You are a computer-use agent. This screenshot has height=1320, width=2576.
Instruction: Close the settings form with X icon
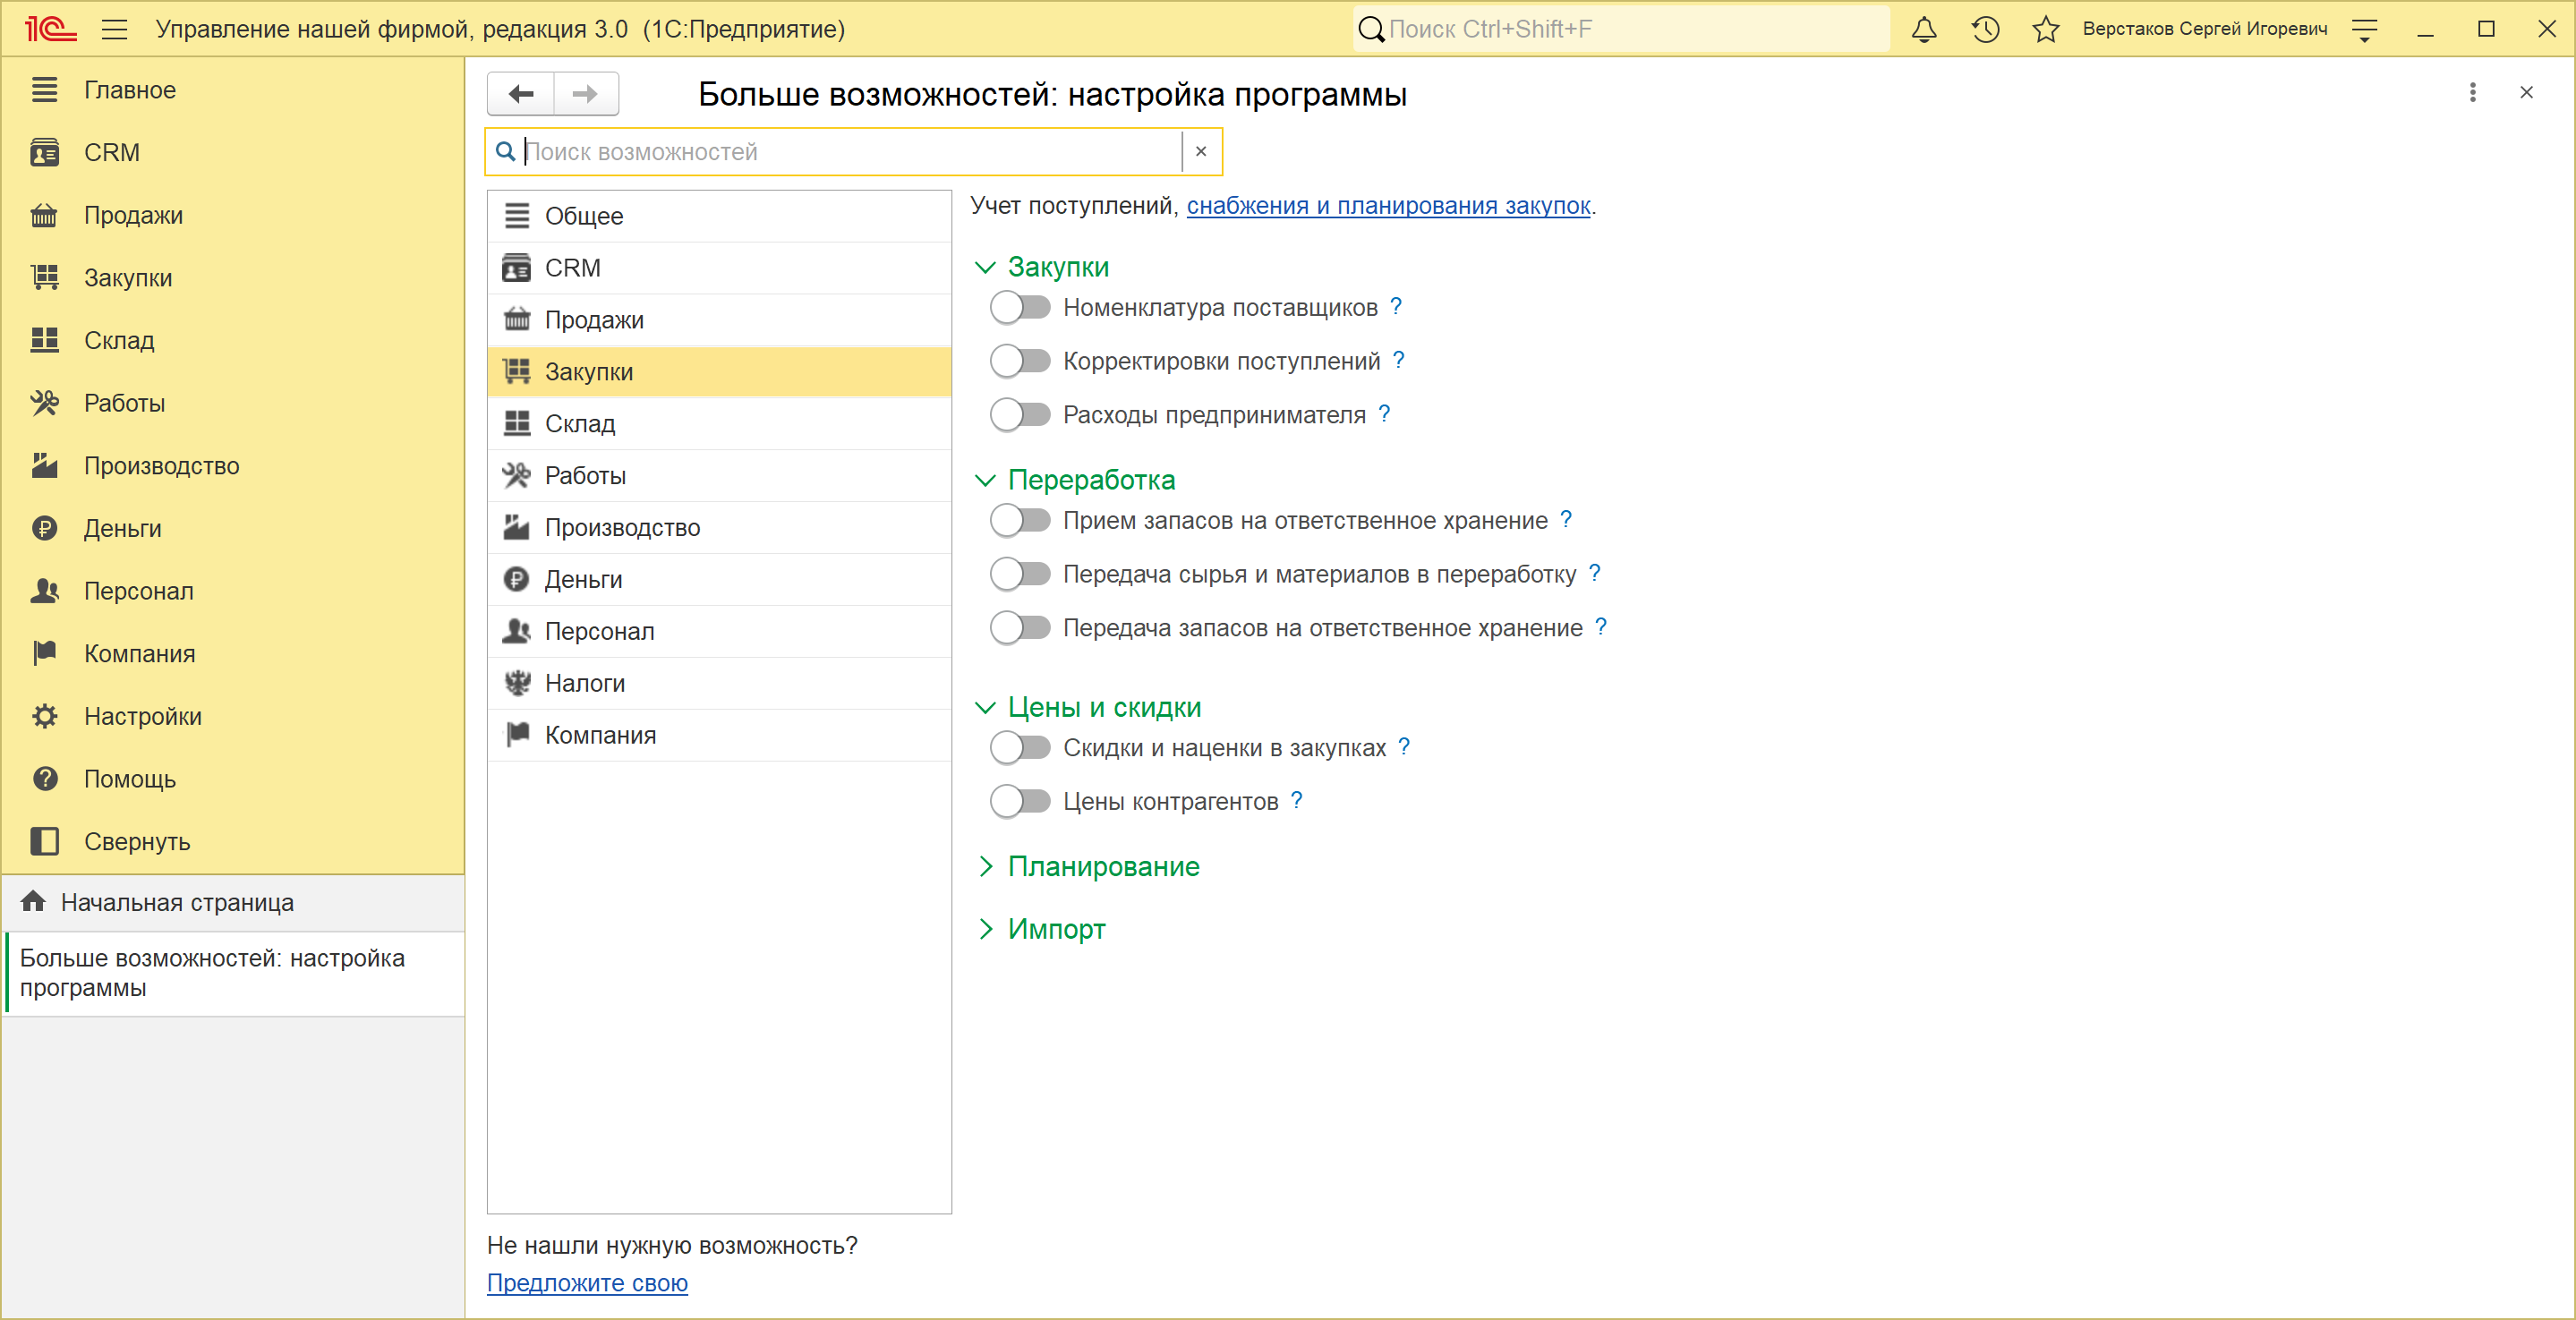point(2526,93)
